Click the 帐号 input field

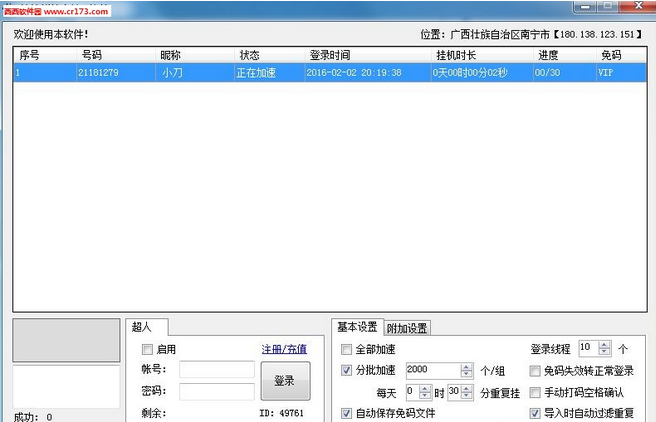(216, 370)
